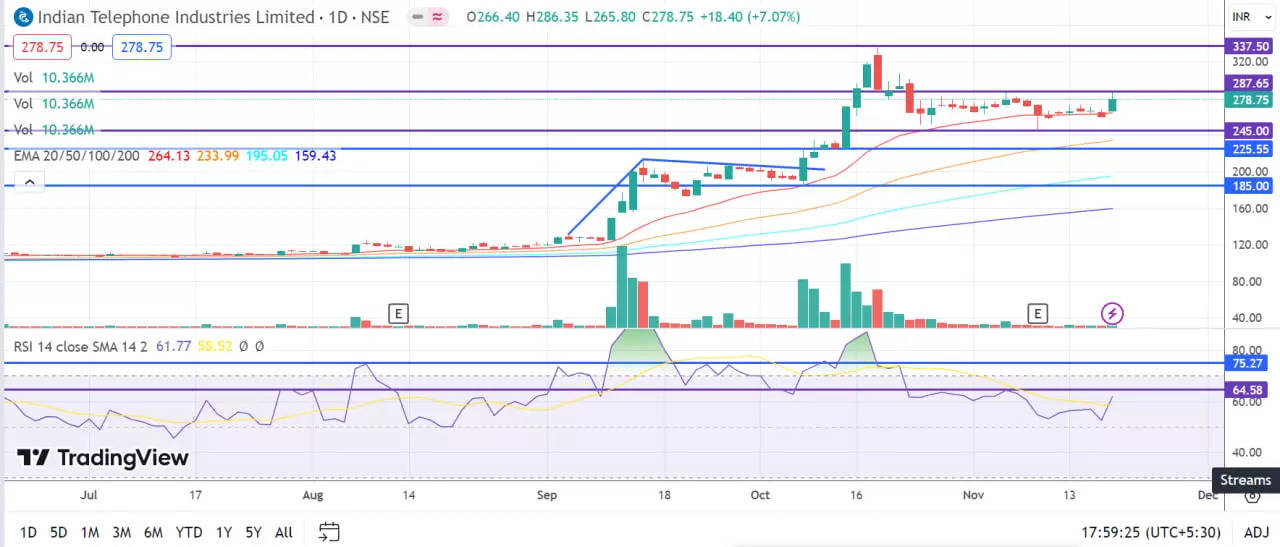Click the red 264.13 EMA 20 value
Screen dimensions: 1280x547
click(168, 155)
